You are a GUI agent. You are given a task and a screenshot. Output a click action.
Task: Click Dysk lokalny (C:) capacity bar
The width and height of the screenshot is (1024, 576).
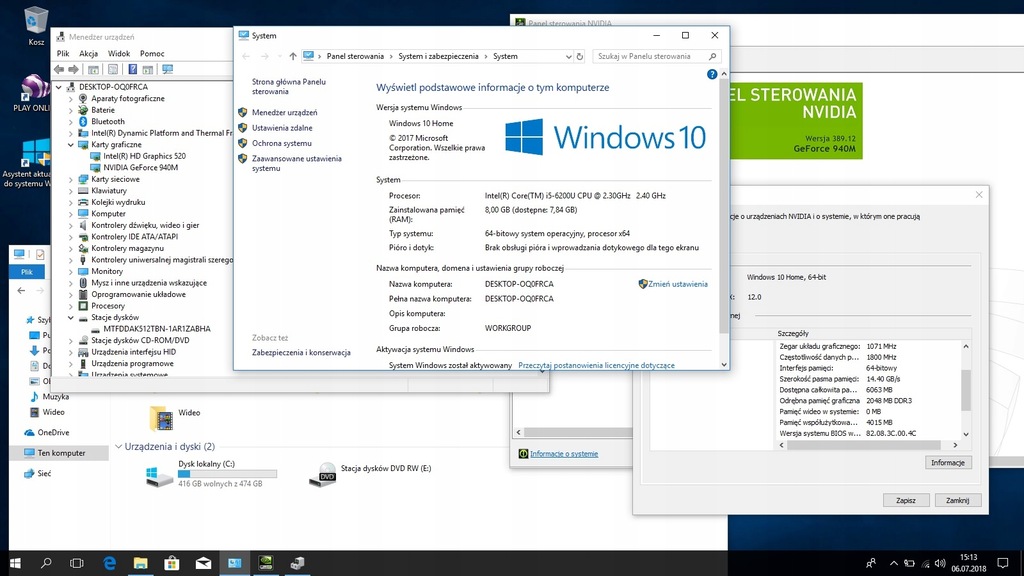(227, 474)
